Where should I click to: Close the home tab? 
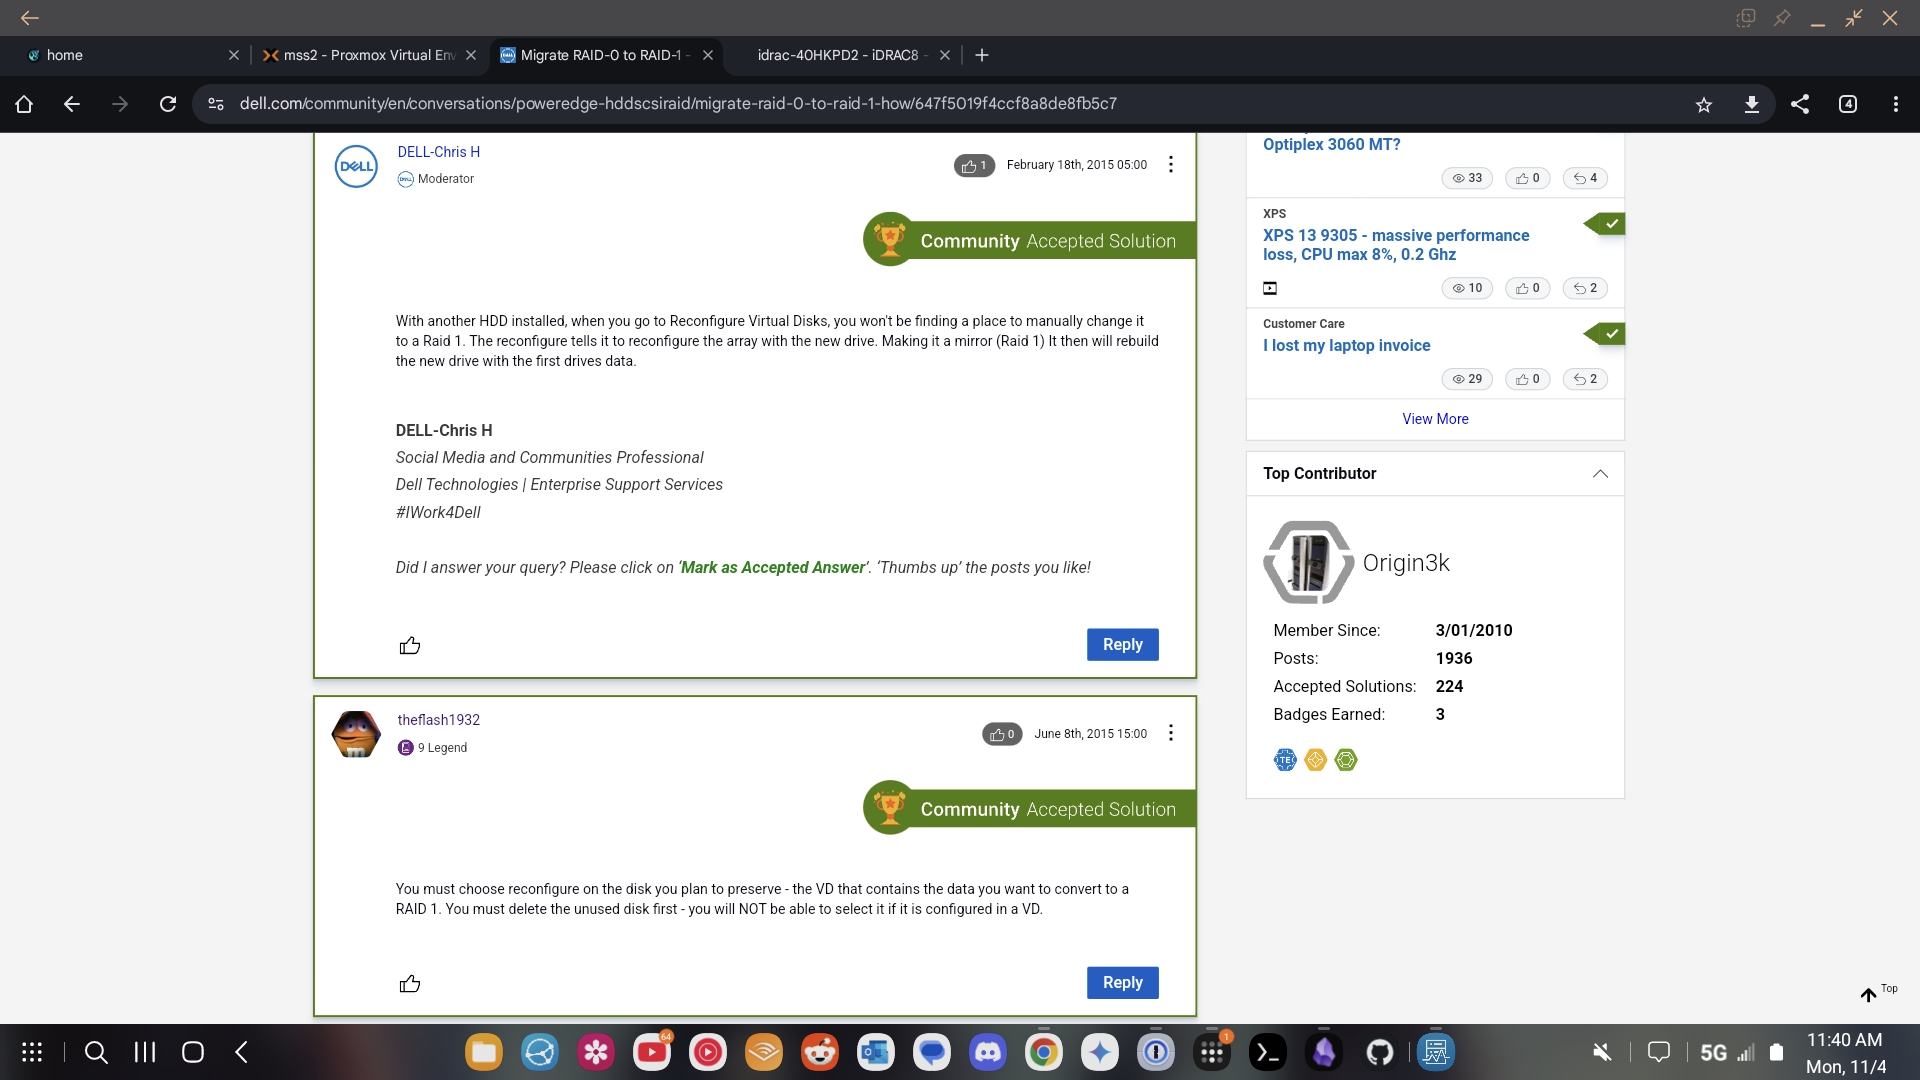234,55
